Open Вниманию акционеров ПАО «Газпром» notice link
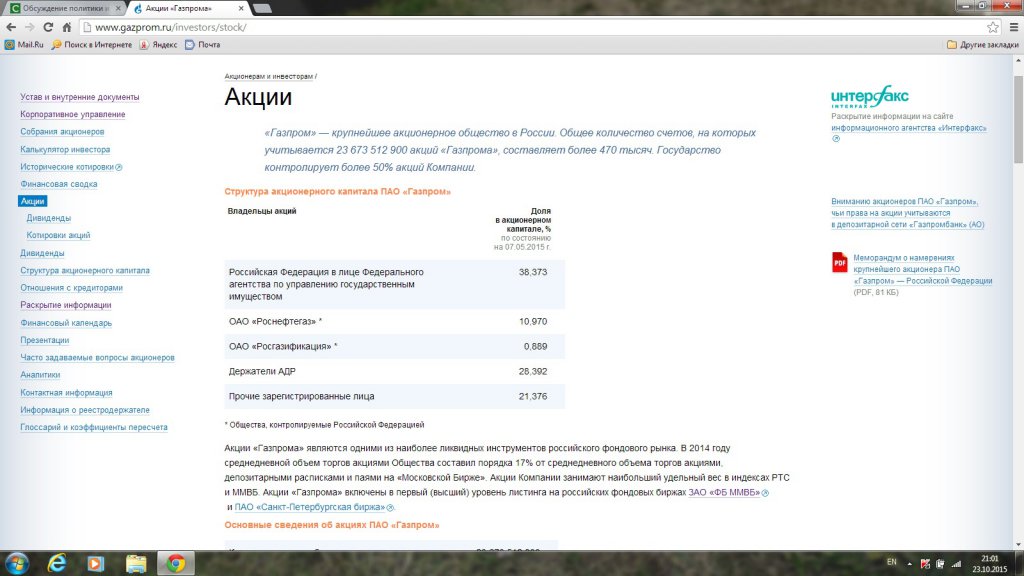Viewport: 1024px width, 576px height. coord(907,213)
